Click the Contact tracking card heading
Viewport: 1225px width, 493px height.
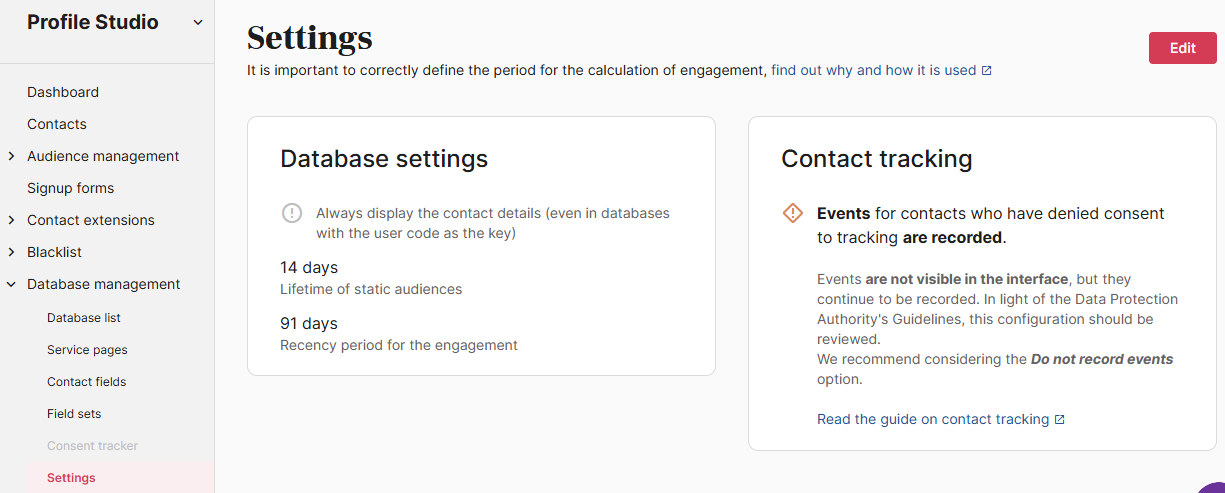point(877,158)
